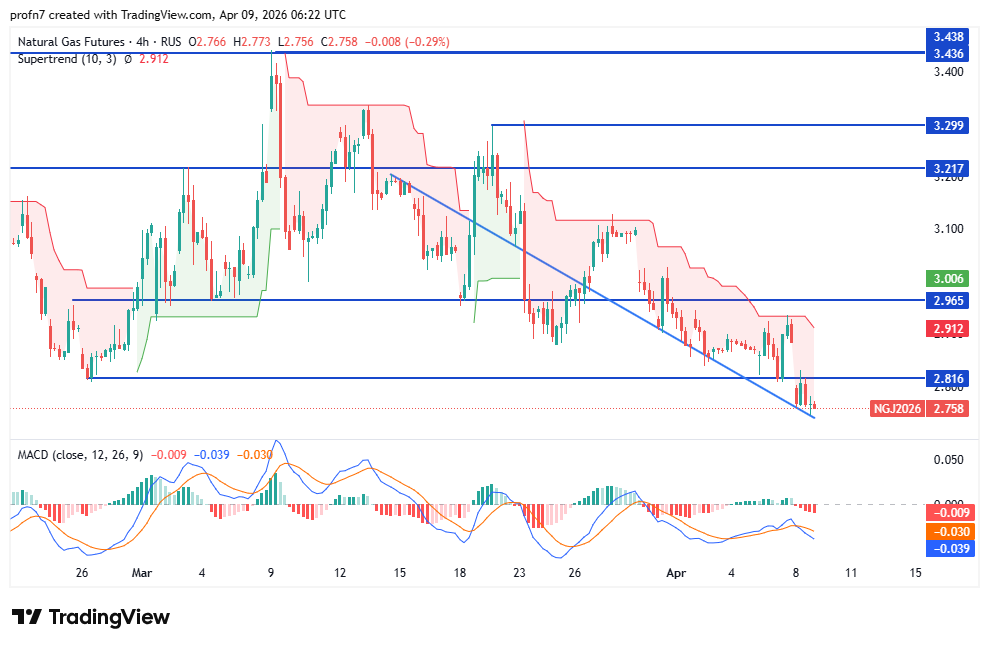989x647 pixels.
Task: Click the Natural Gas Futures title
Action: [71, 42]
